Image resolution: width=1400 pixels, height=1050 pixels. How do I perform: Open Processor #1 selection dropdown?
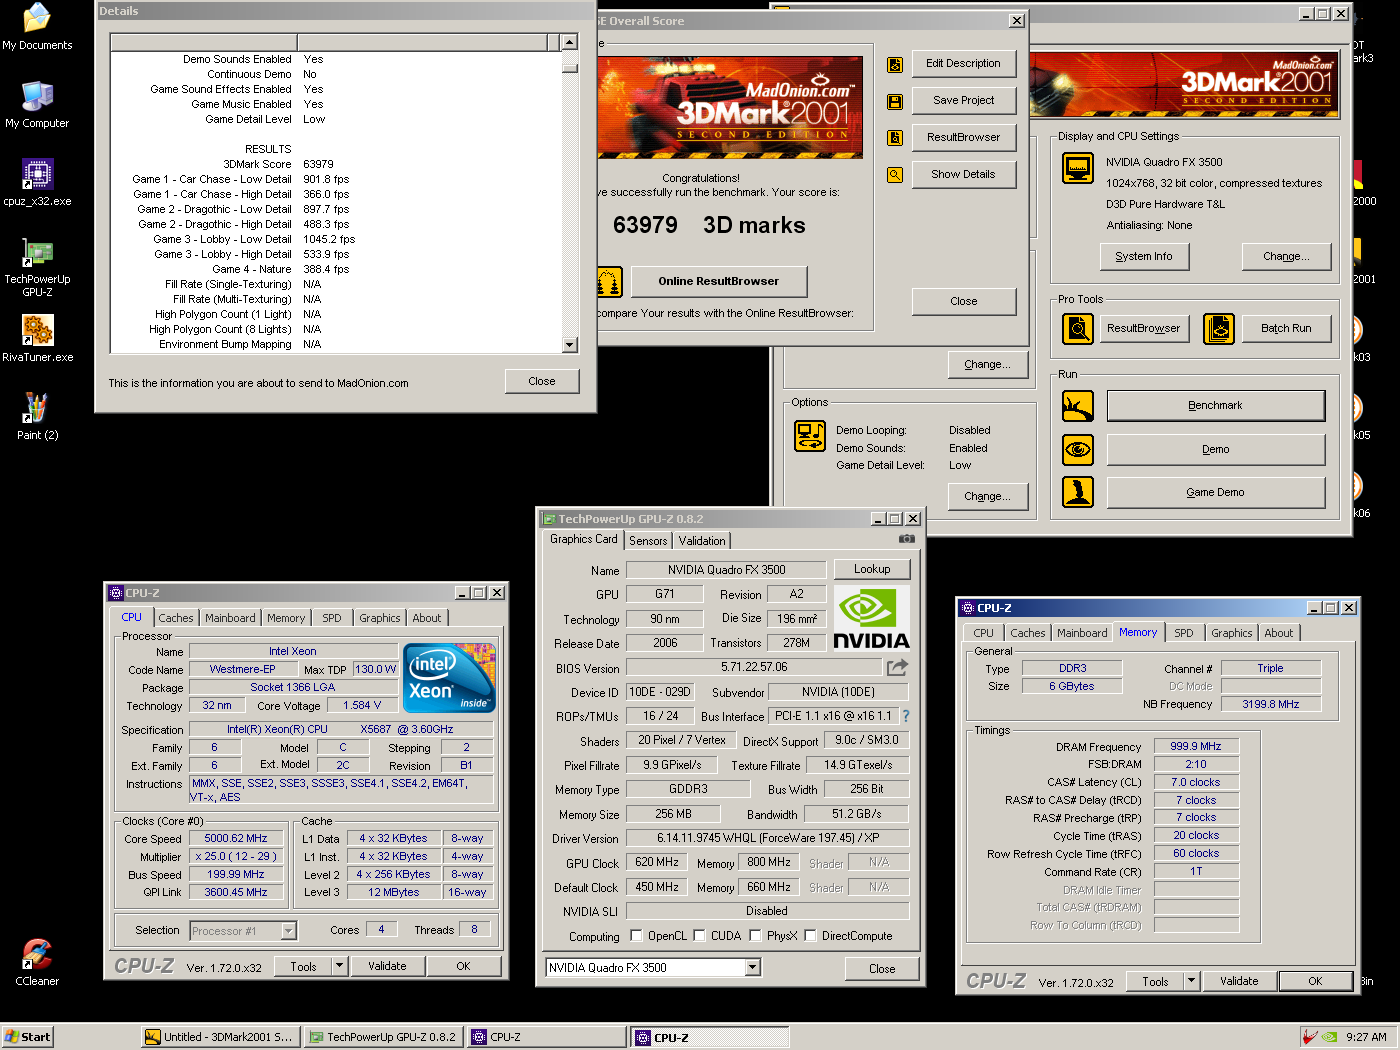(x=288, y=931)
